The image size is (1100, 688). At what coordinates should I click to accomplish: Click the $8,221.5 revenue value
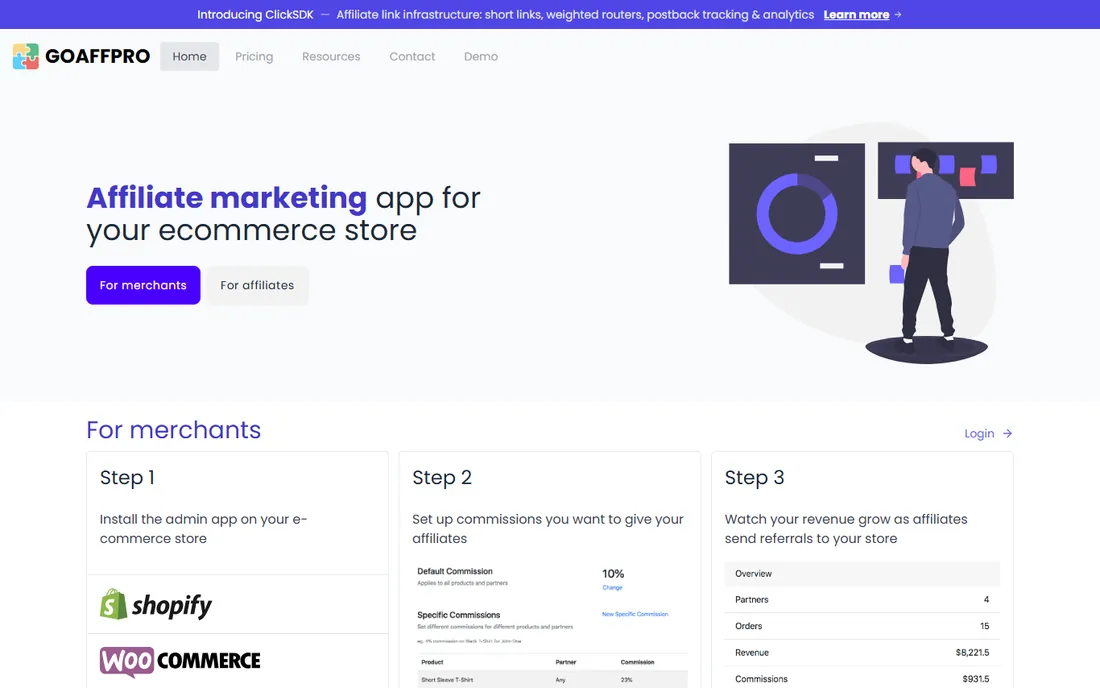972,653
